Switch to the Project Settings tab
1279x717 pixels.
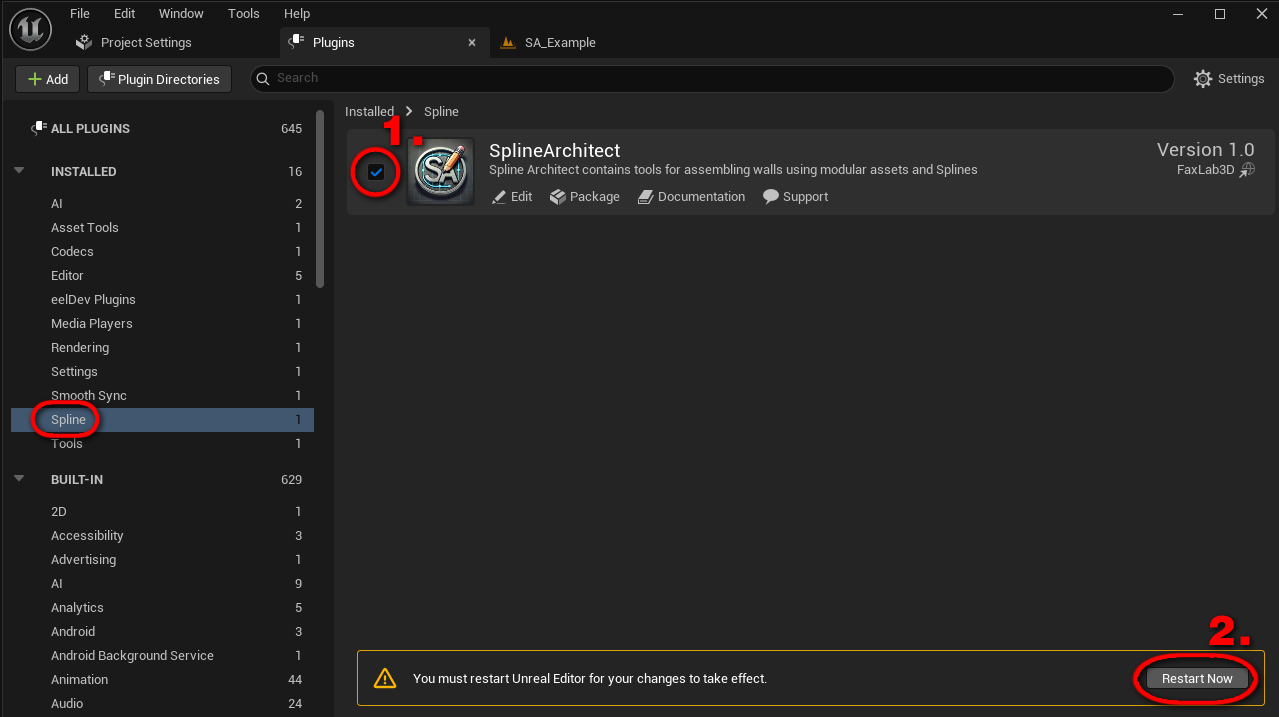(145, 43)
